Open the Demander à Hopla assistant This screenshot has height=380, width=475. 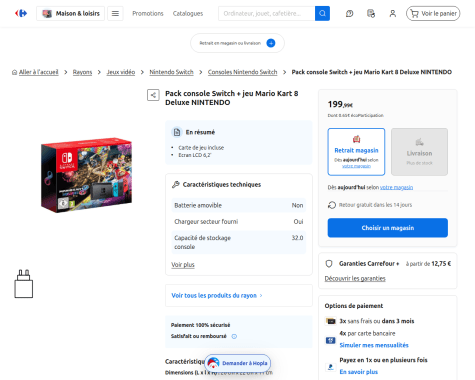pos(238,363)
